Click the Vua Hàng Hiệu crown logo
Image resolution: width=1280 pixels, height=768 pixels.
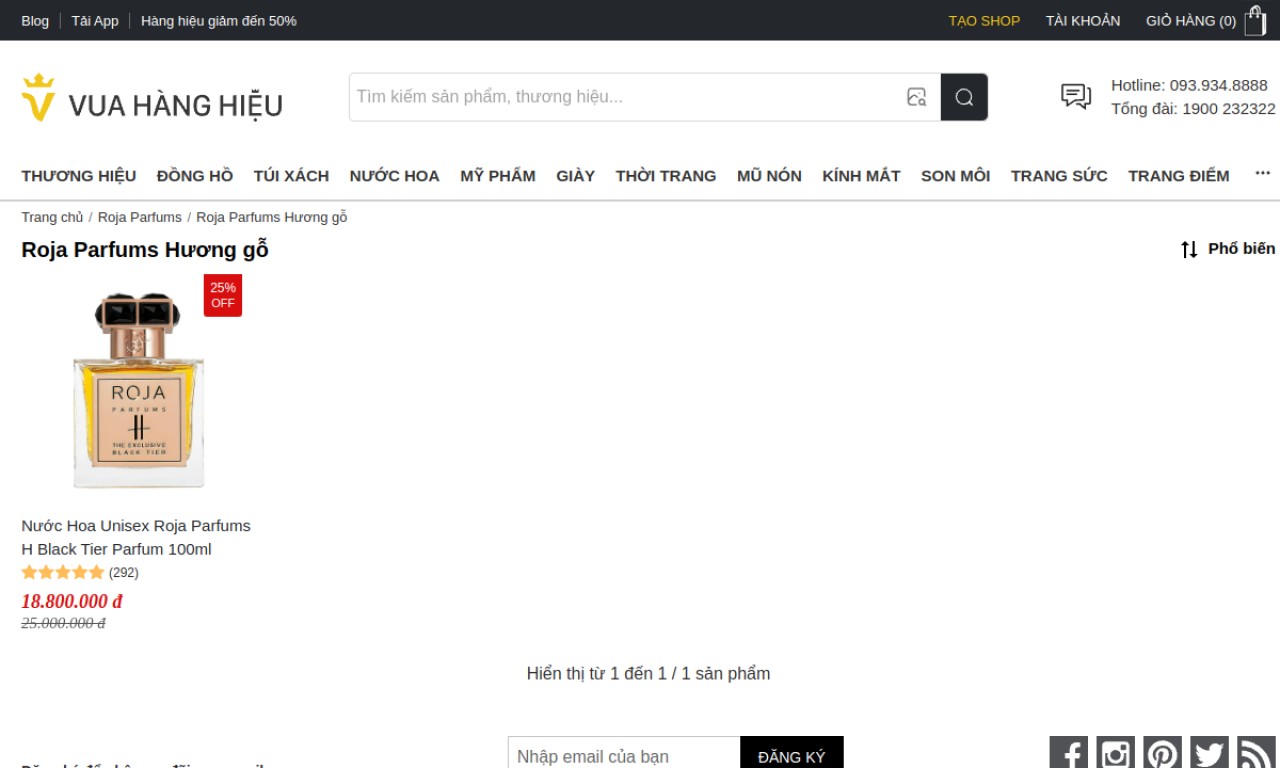38,97
